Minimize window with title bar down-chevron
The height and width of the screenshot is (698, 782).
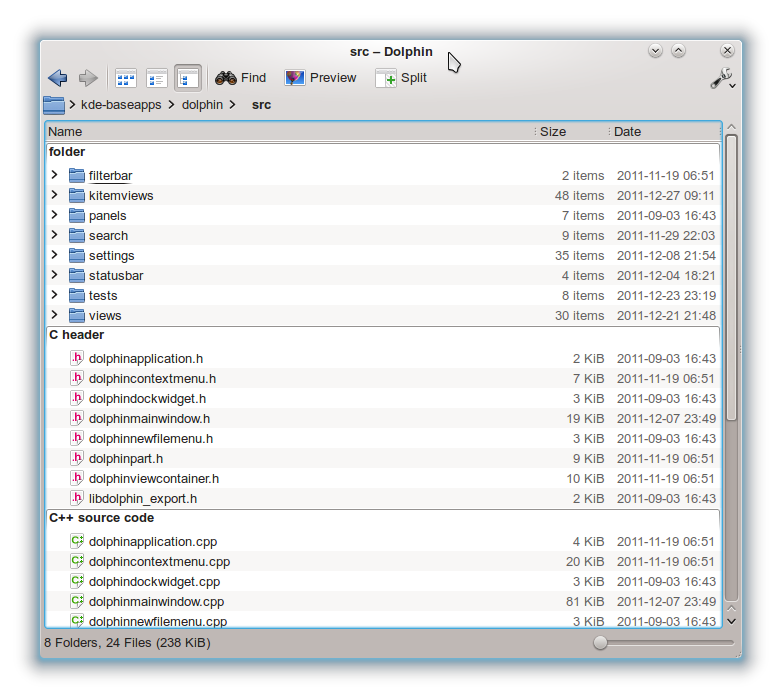[x=655, y=51]
